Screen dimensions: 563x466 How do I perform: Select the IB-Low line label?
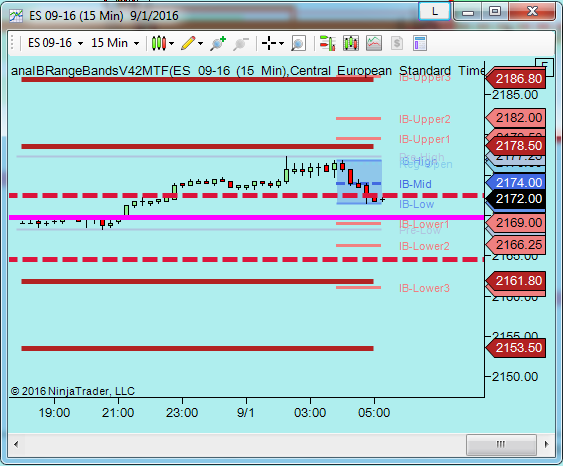coord(417,204)
